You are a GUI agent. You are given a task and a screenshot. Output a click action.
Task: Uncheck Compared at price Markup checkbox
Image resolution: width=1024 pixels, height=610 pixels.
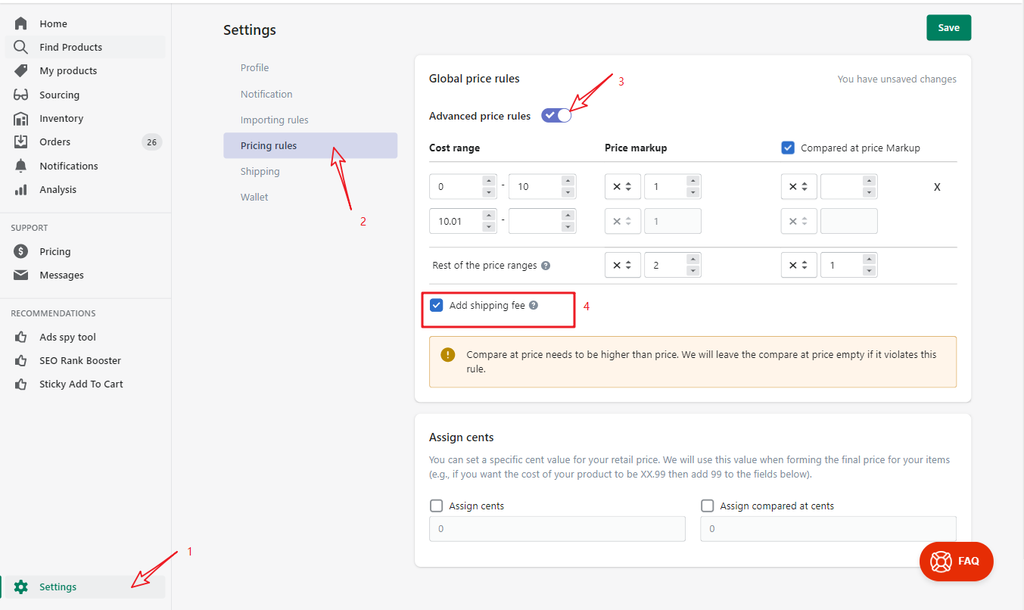(x=788, y=148)
